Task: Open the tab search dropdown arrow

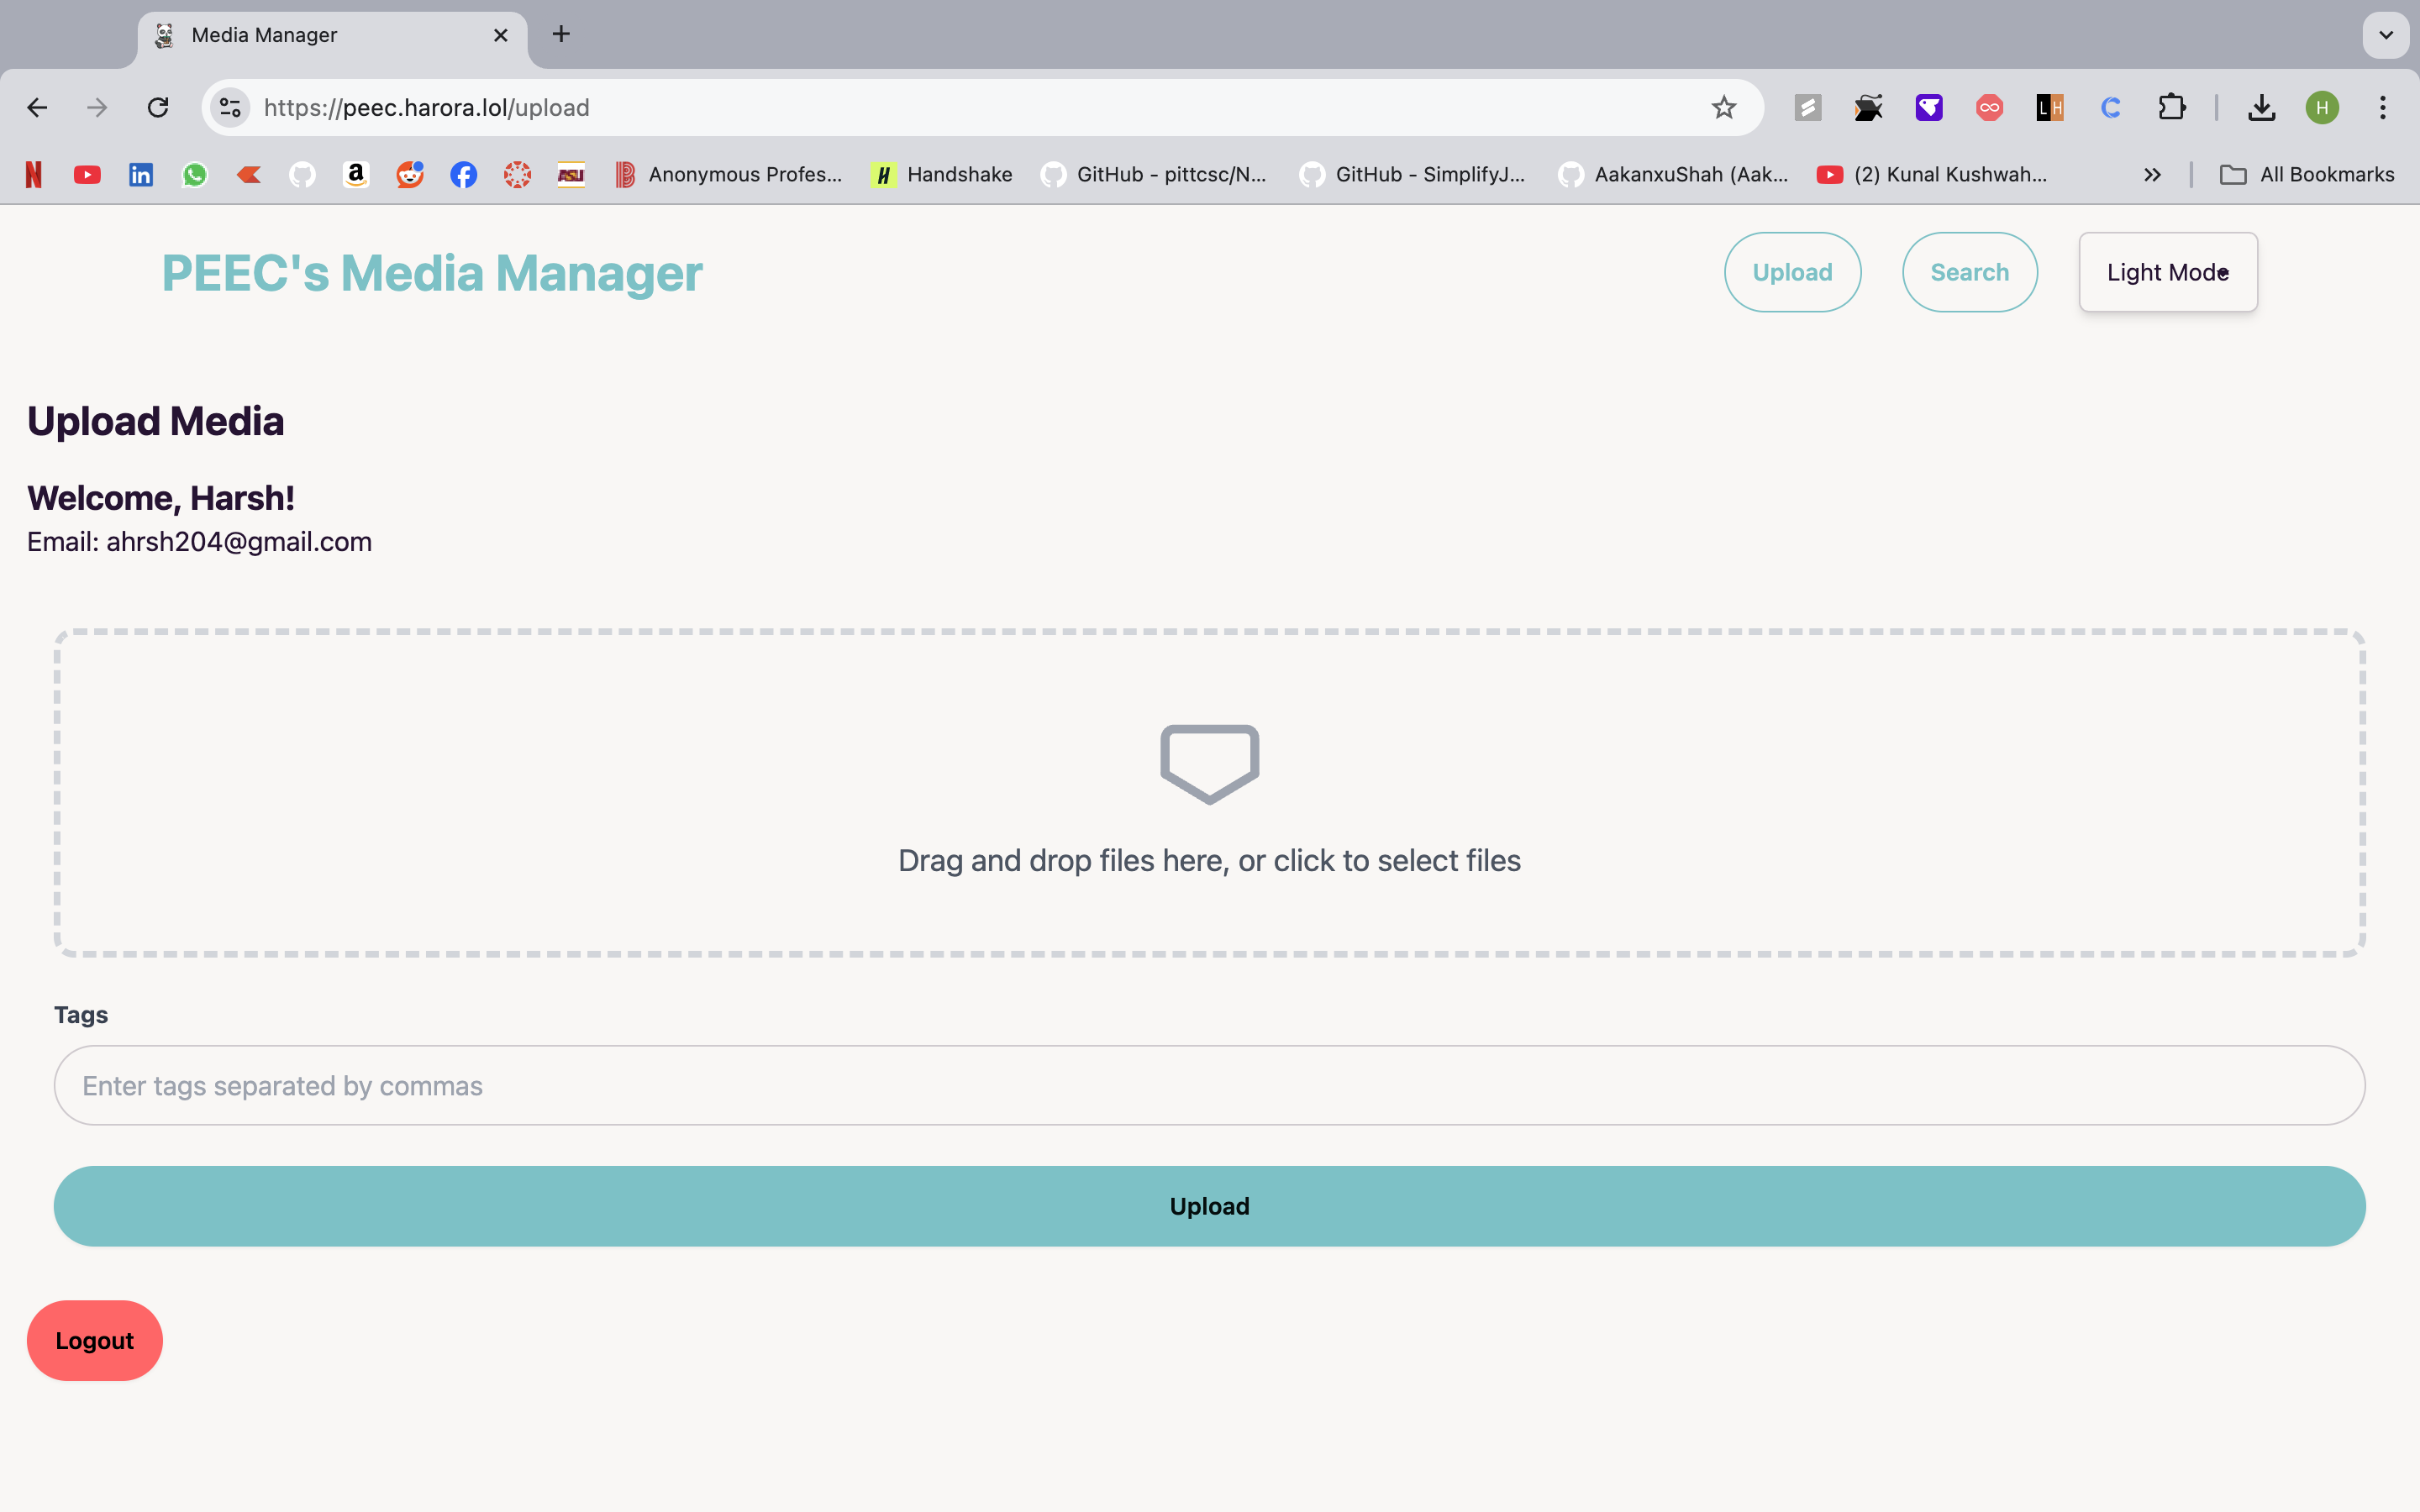Action: point(2386,35)
